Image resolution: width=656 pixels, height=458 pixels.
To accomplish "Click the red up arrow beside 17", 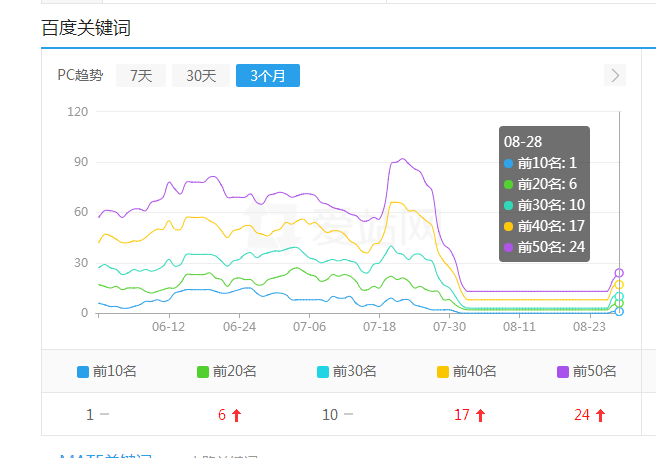I will pyautogui.click(x=480, y=415).
